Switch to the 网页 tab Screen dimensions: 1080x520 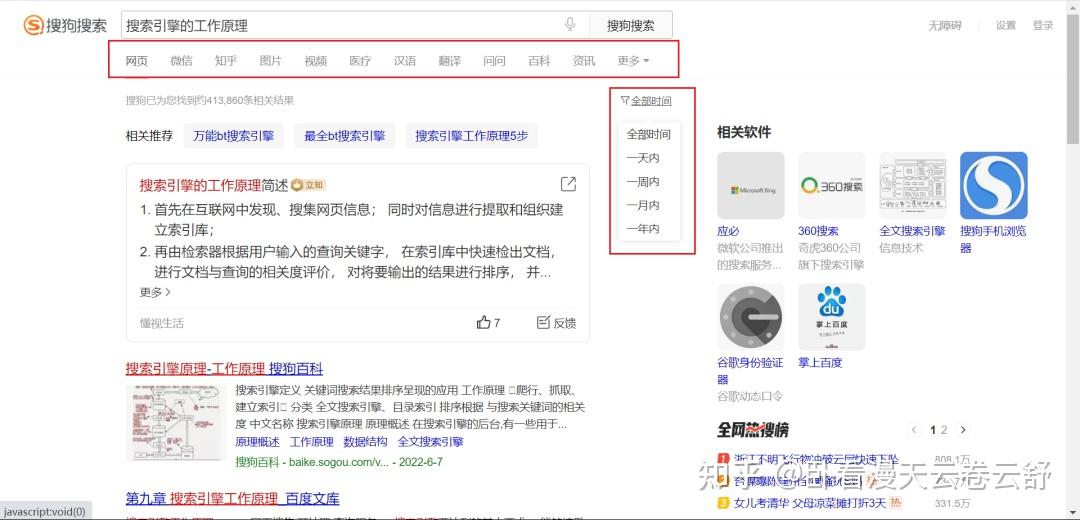point(136,61)
